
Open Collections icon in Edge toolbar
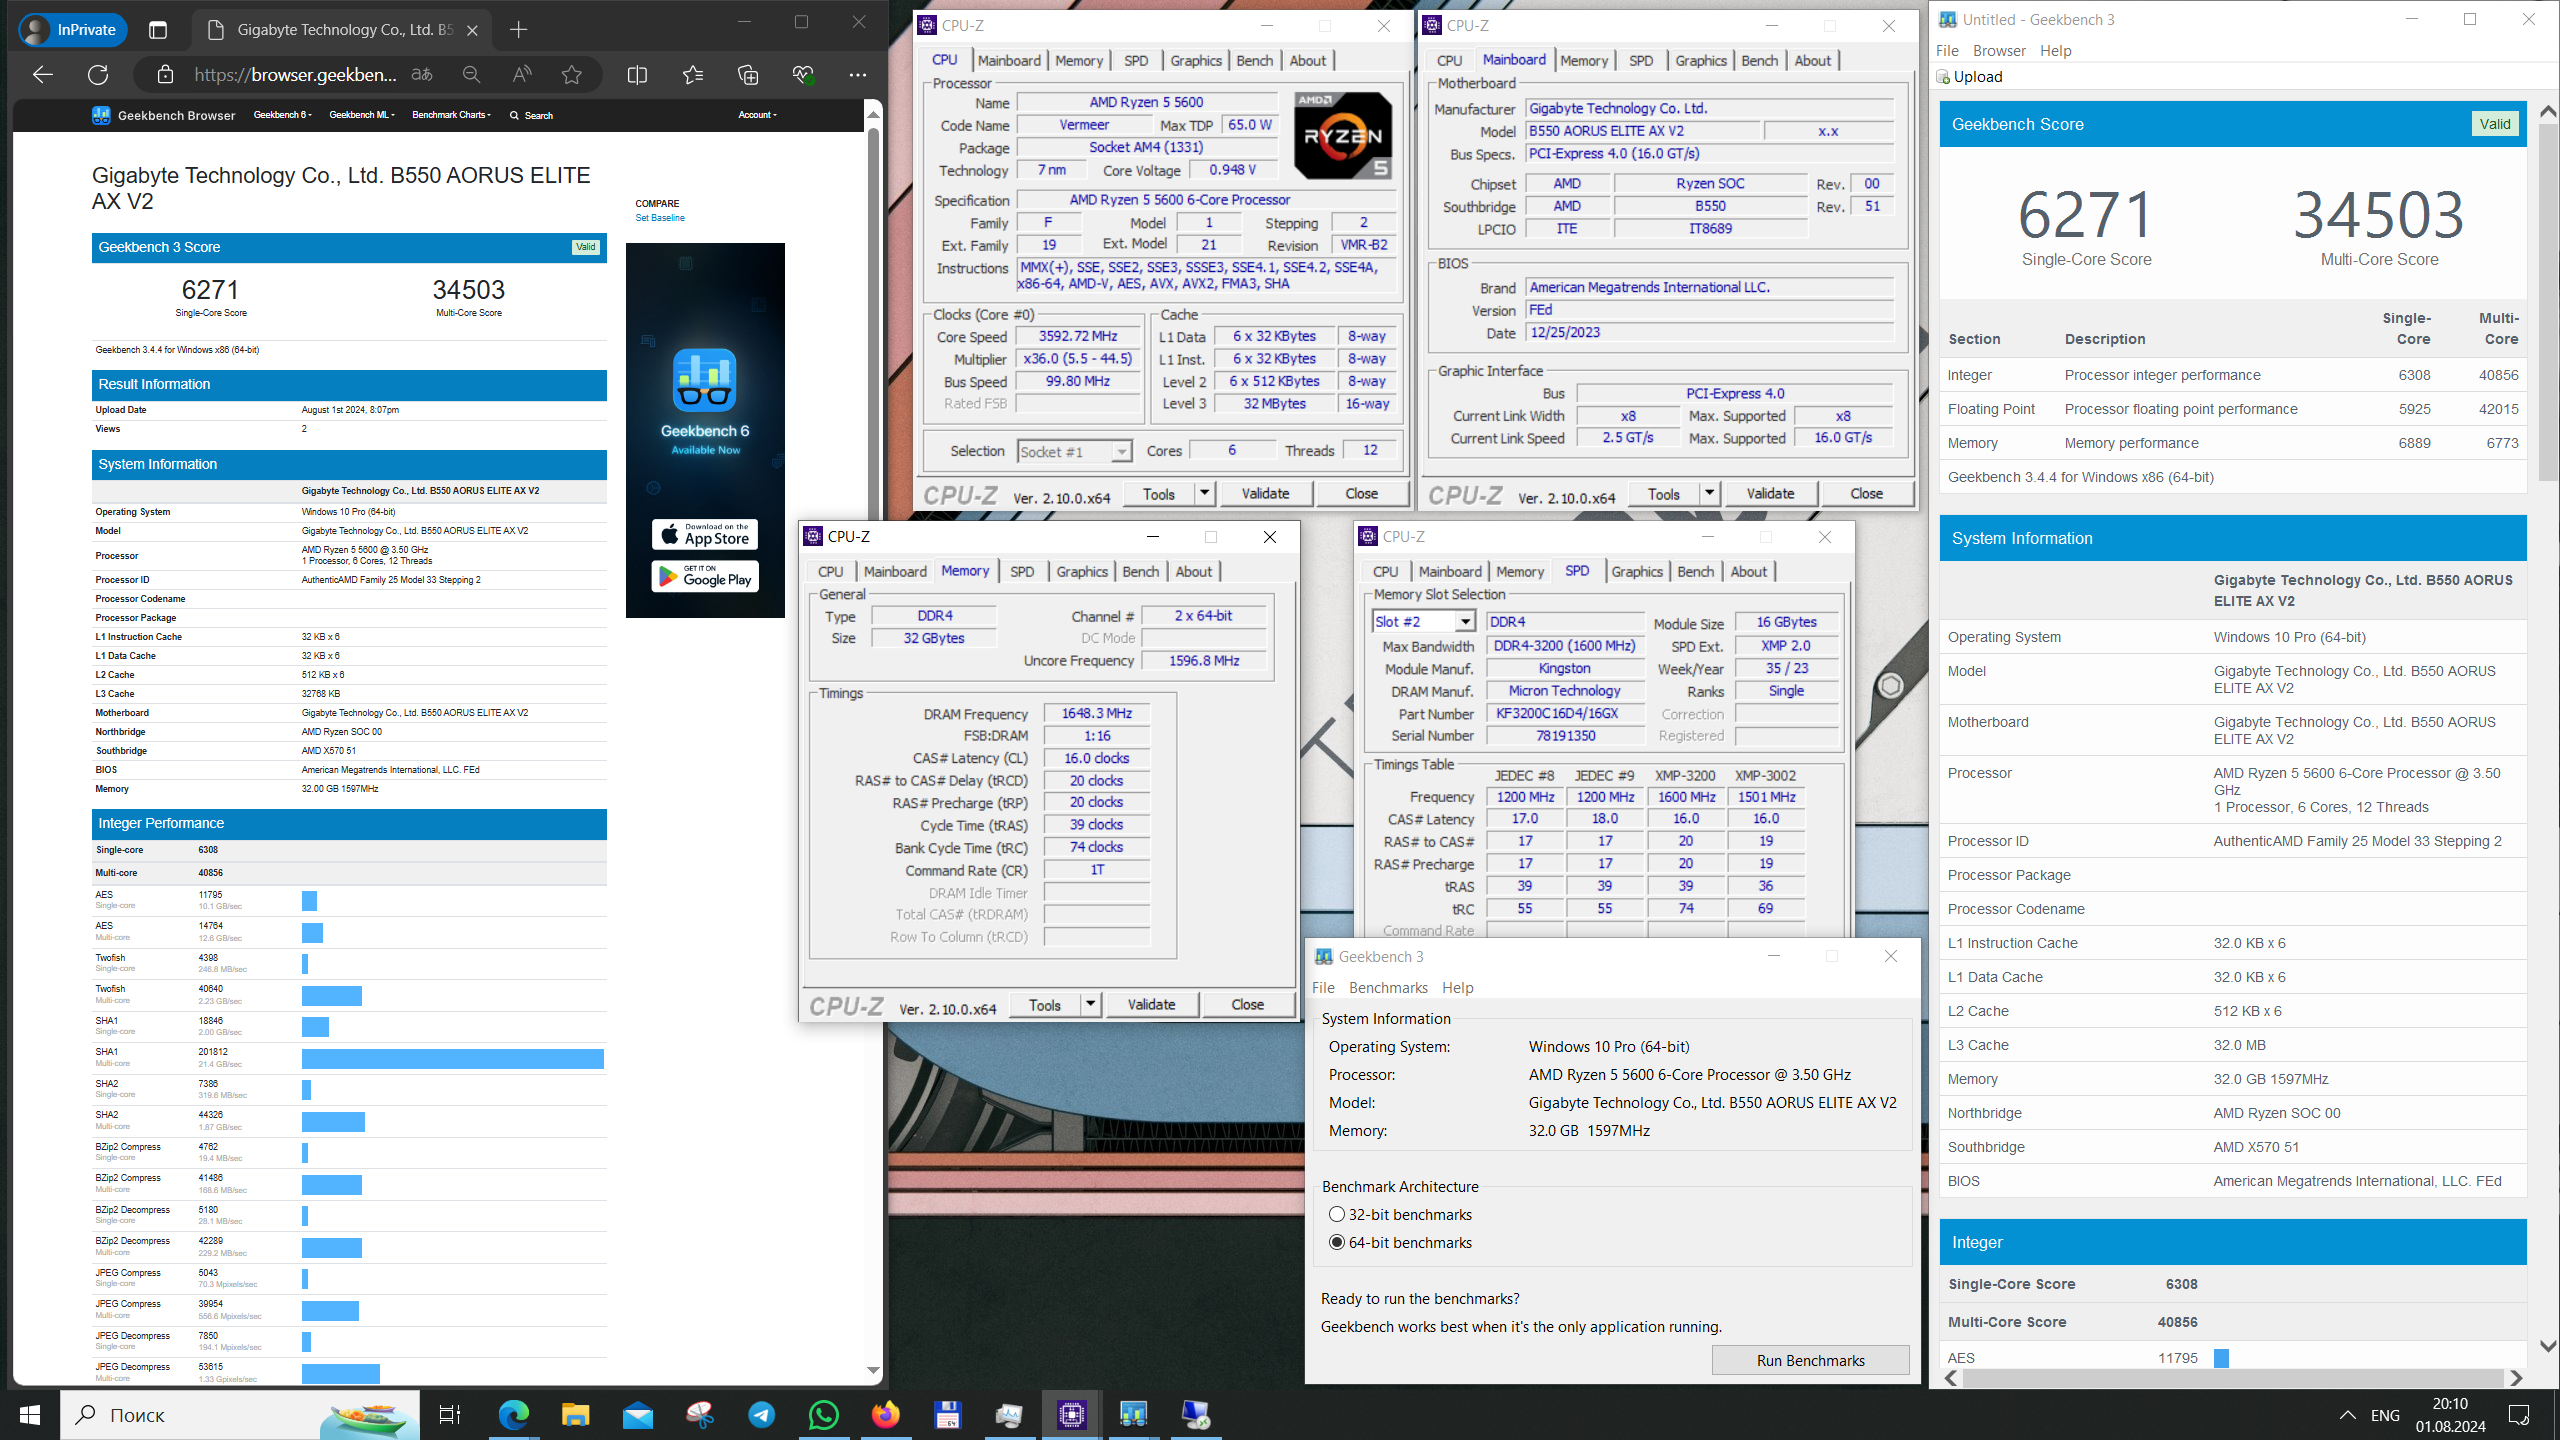click(x=748, y=74)
